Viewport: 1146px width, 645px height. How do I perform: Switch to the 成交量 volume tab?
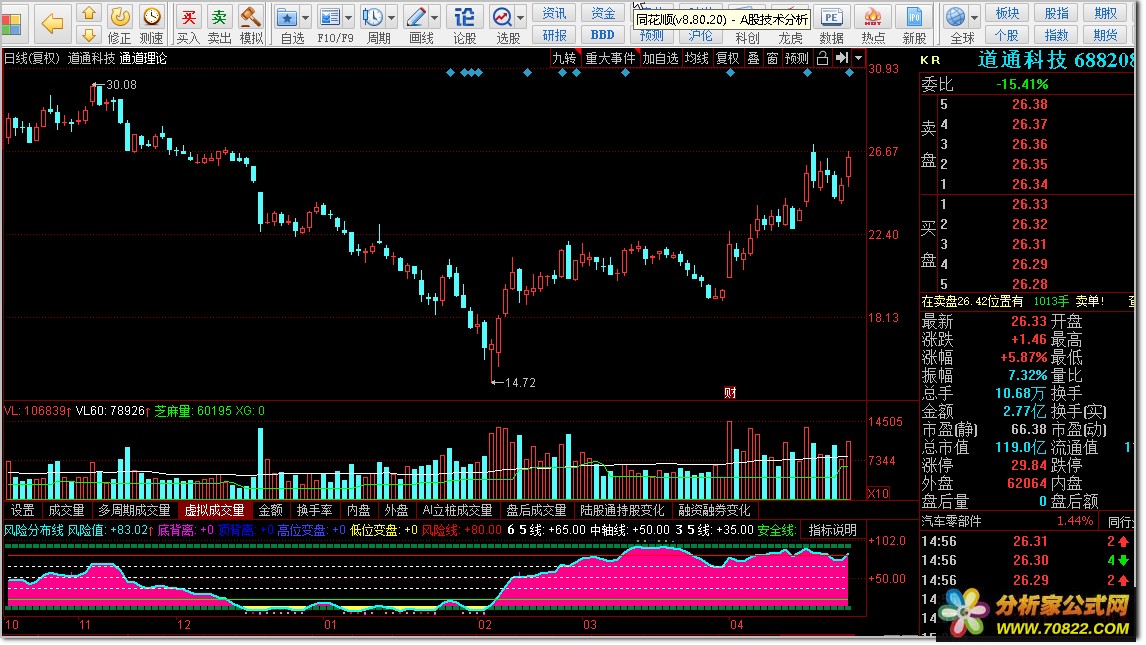tap(67, 511)
